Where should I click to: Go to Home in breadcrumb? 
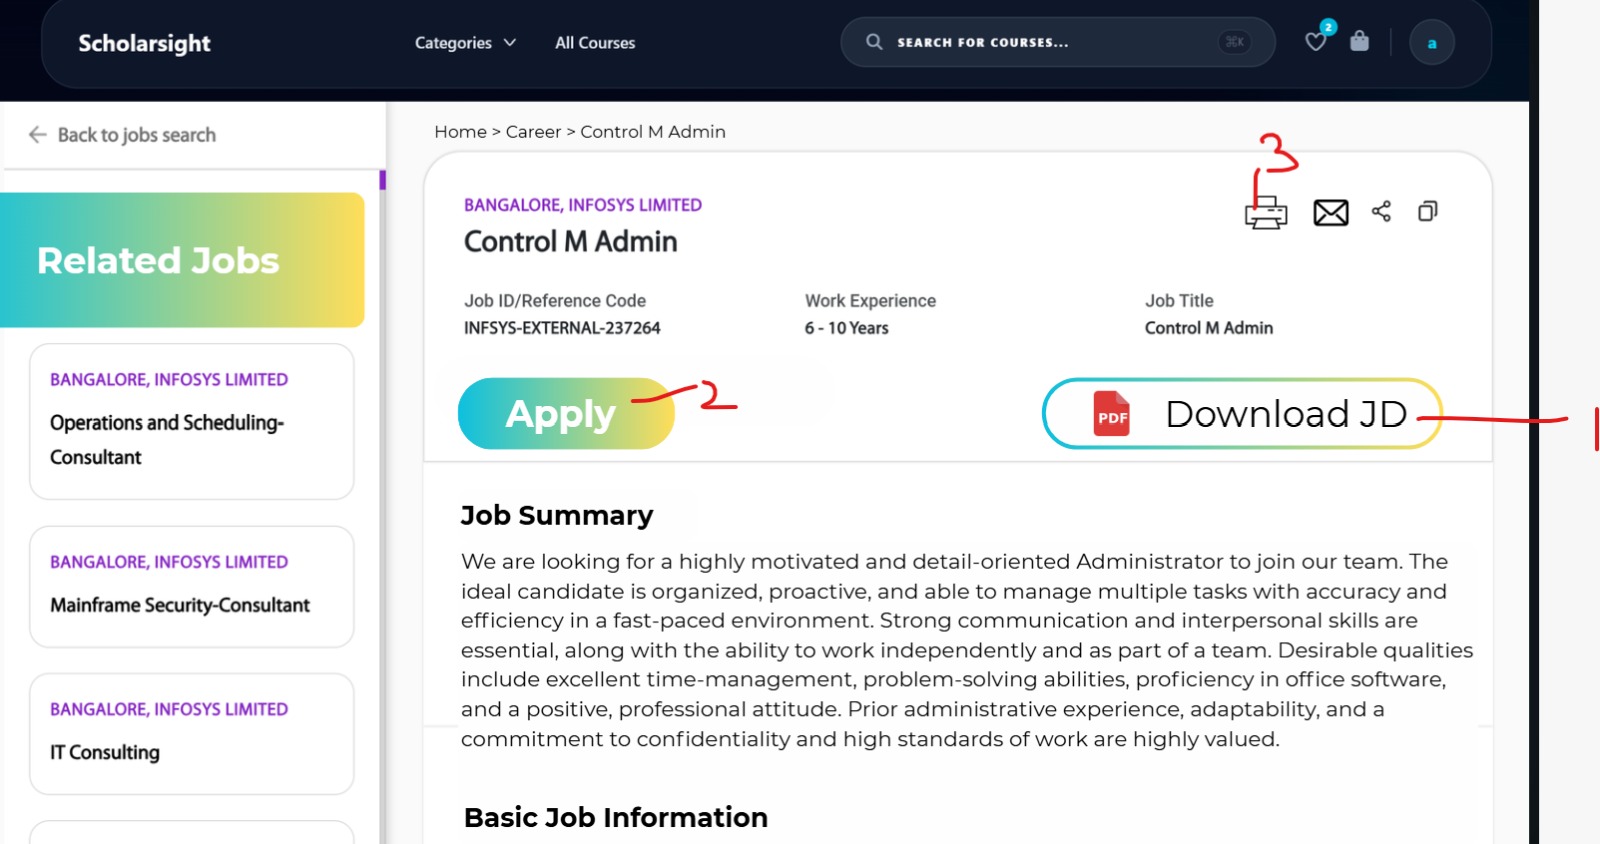(x=460, y=132)
